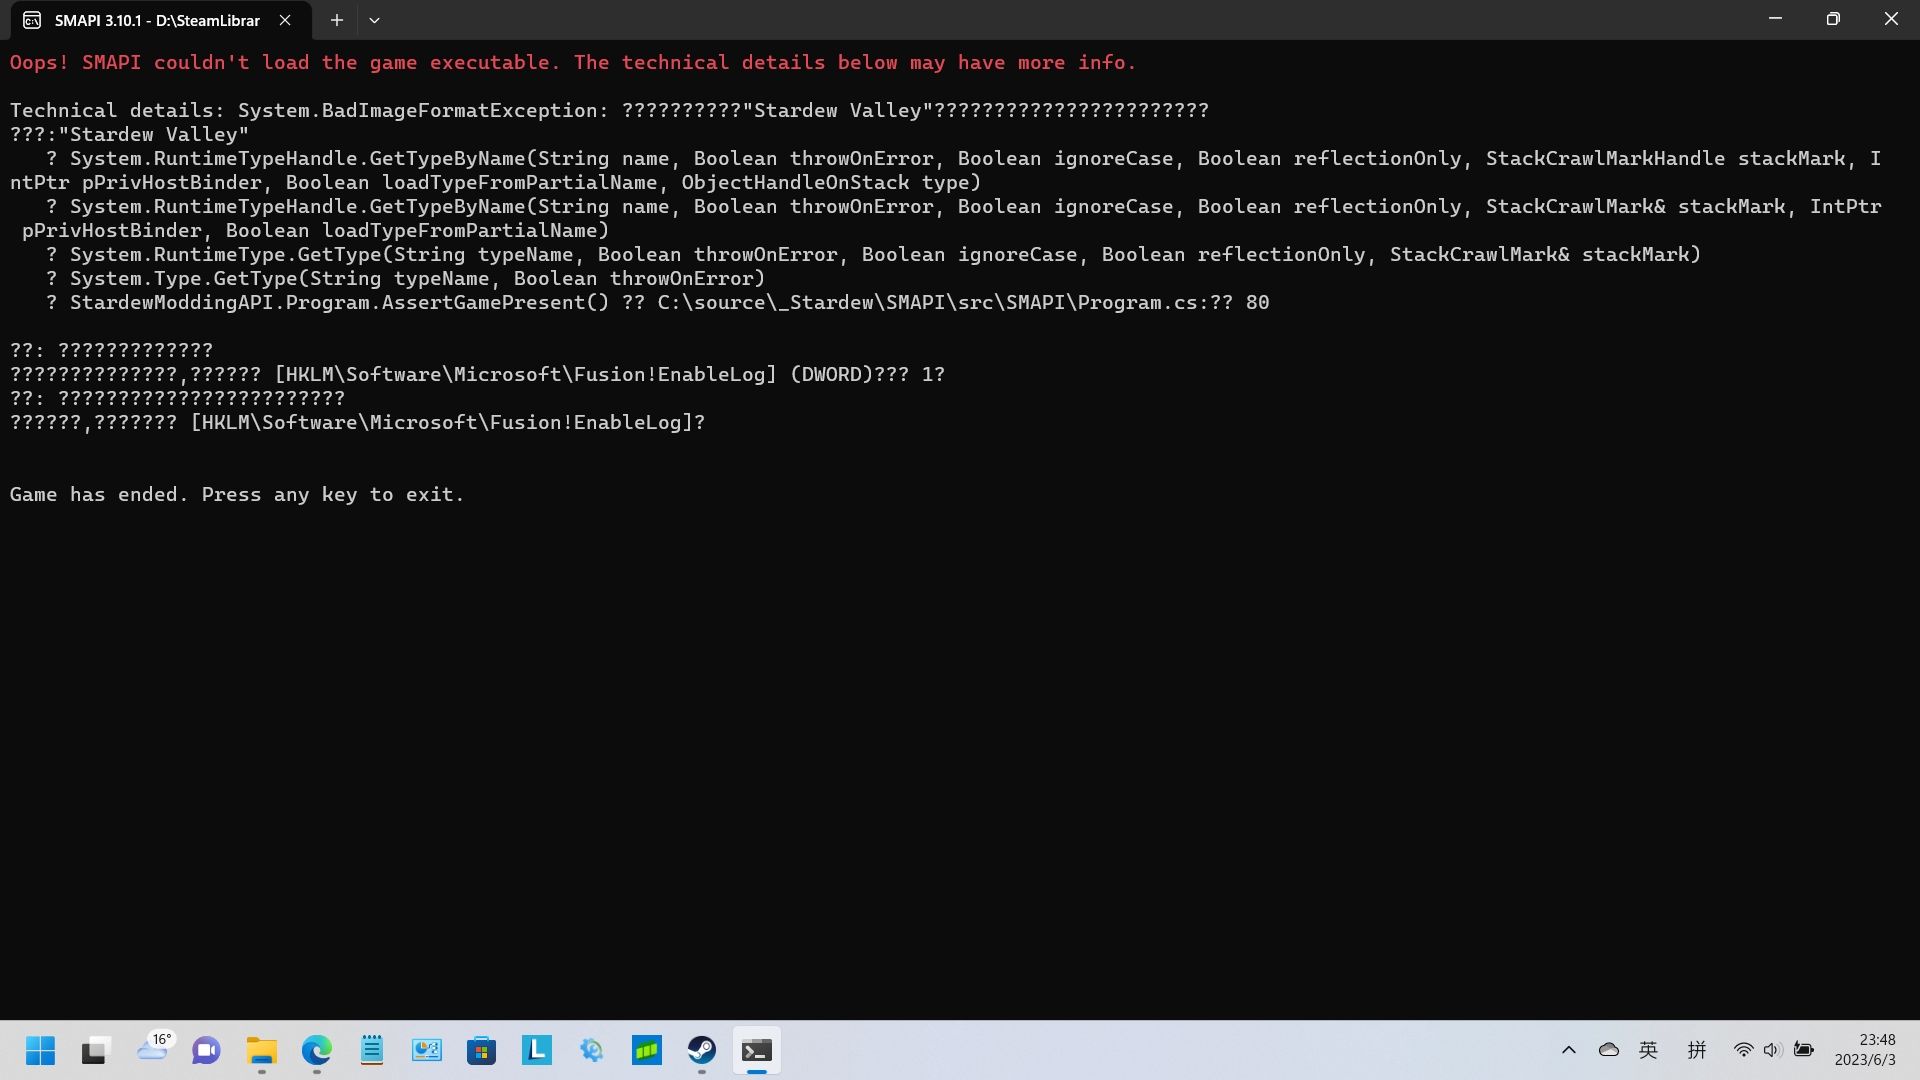Select the SMAPI 3.10.1 terminal tab
1920x1080 pixels.
(x=160, y=20)
